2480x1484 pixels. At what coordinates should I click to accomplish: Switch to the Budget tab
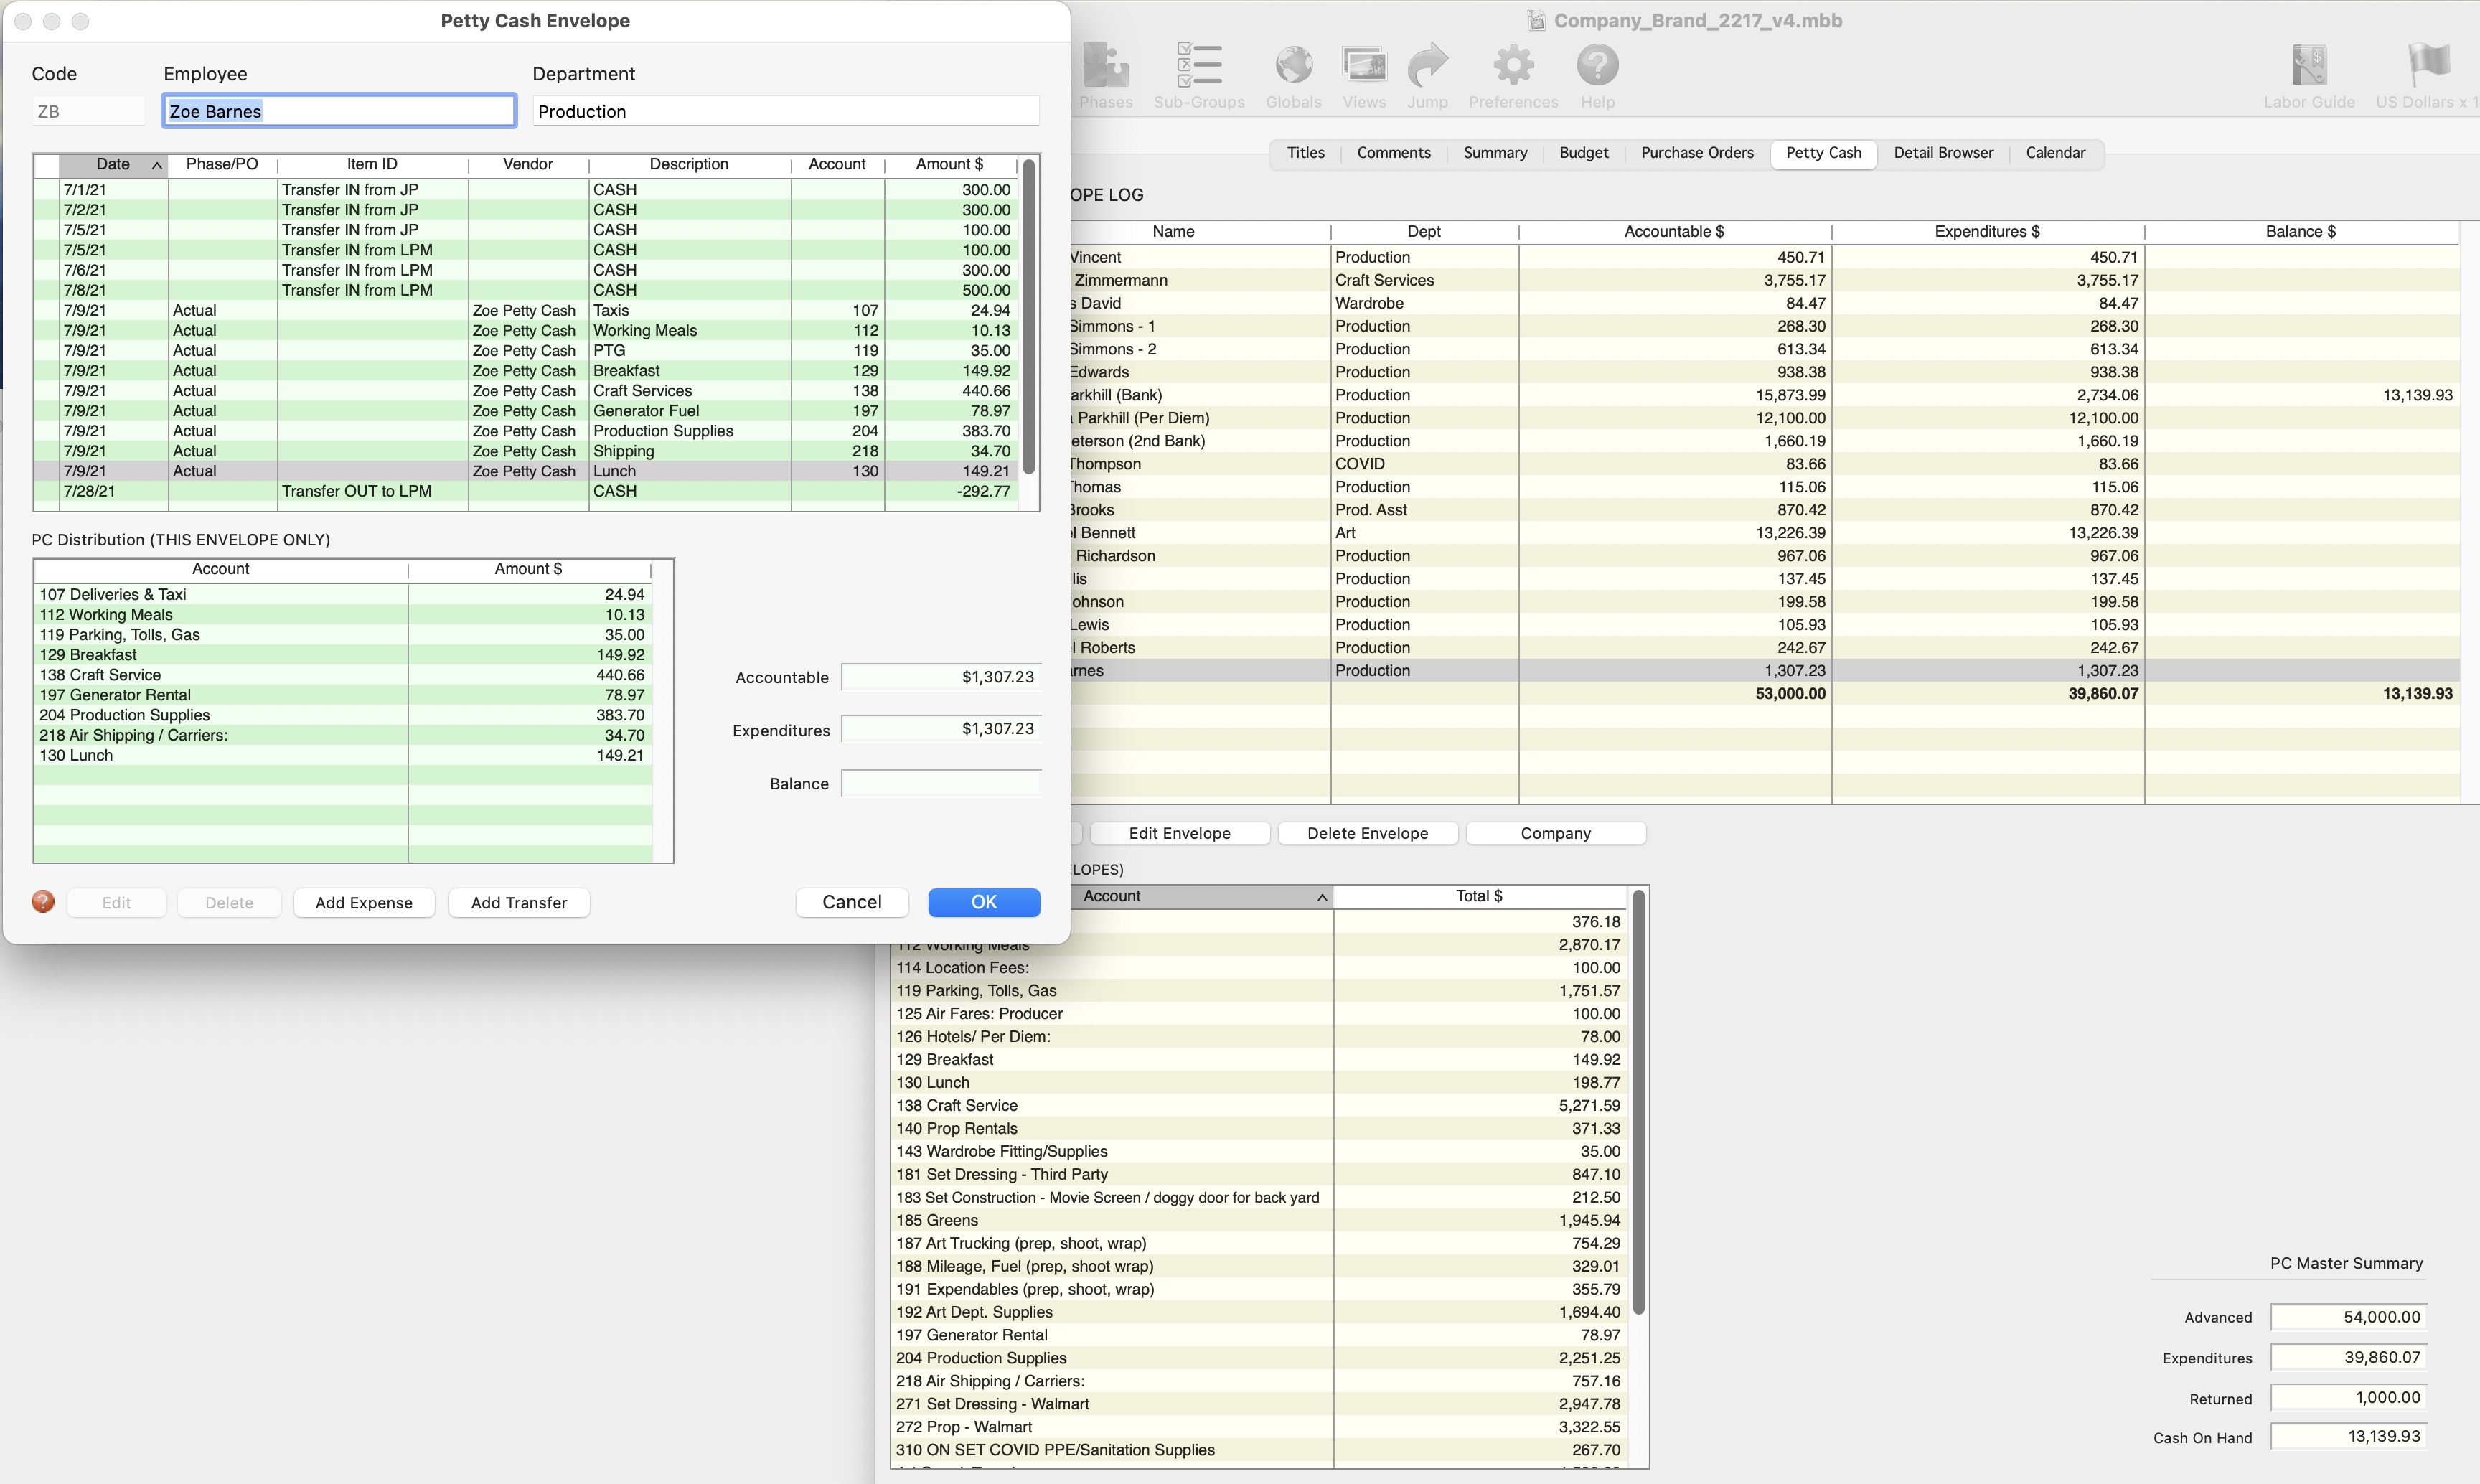click(x=1584, y=153)
